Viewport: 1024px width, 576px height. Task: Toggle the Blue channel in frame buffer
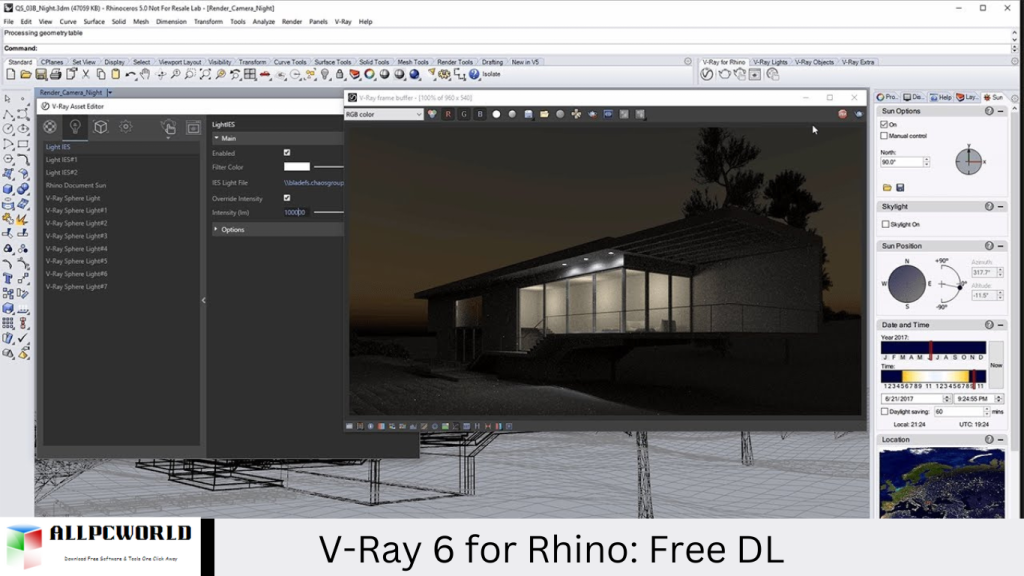point(480,114)
